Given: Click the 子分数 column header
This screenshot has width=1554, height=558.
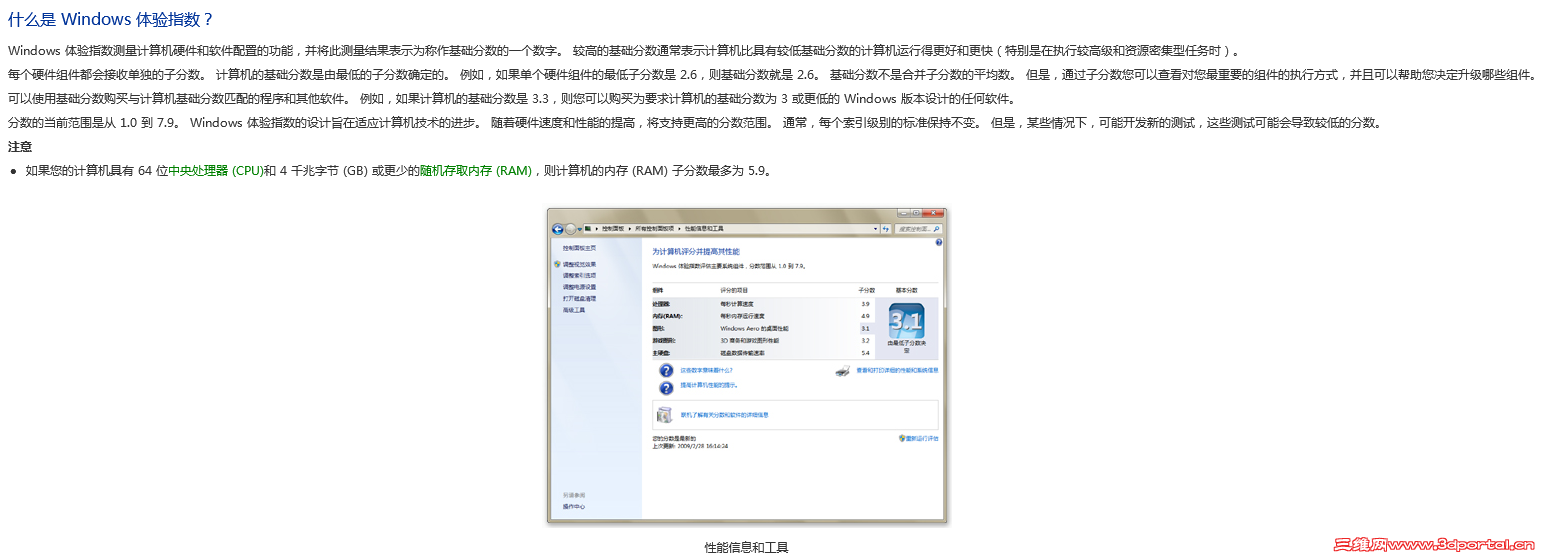Looking at the screenshot, I should [x=866, y=289].
